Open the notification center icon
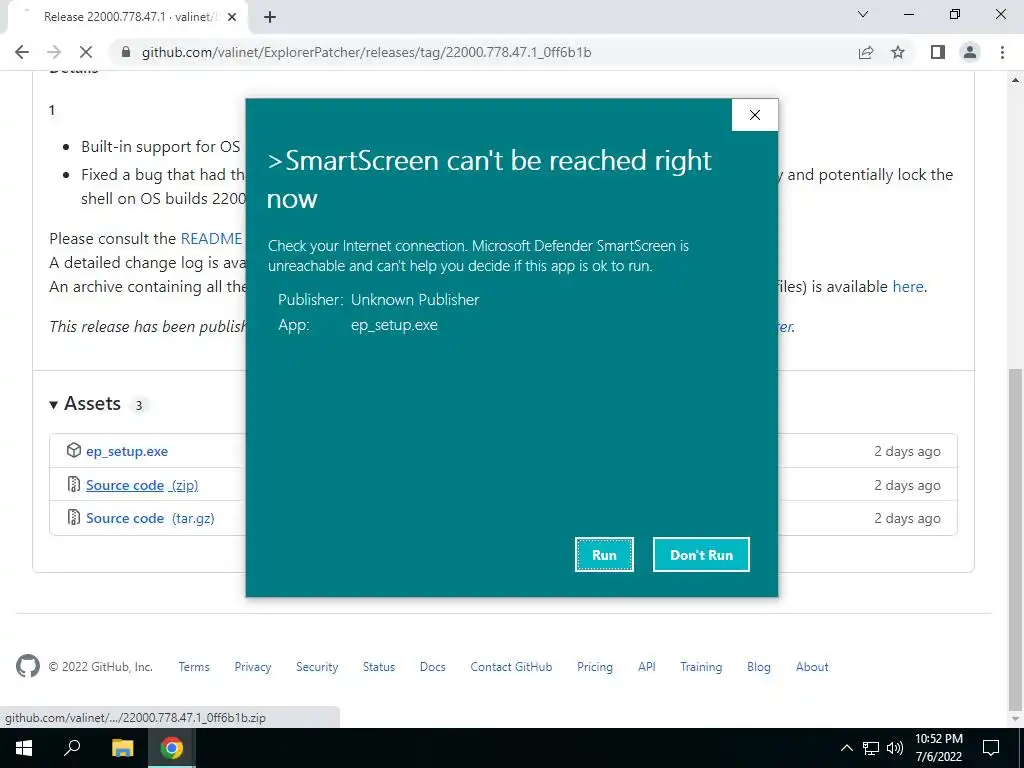This screenshot has width=1024, height=768. click(x=991, y=748)
